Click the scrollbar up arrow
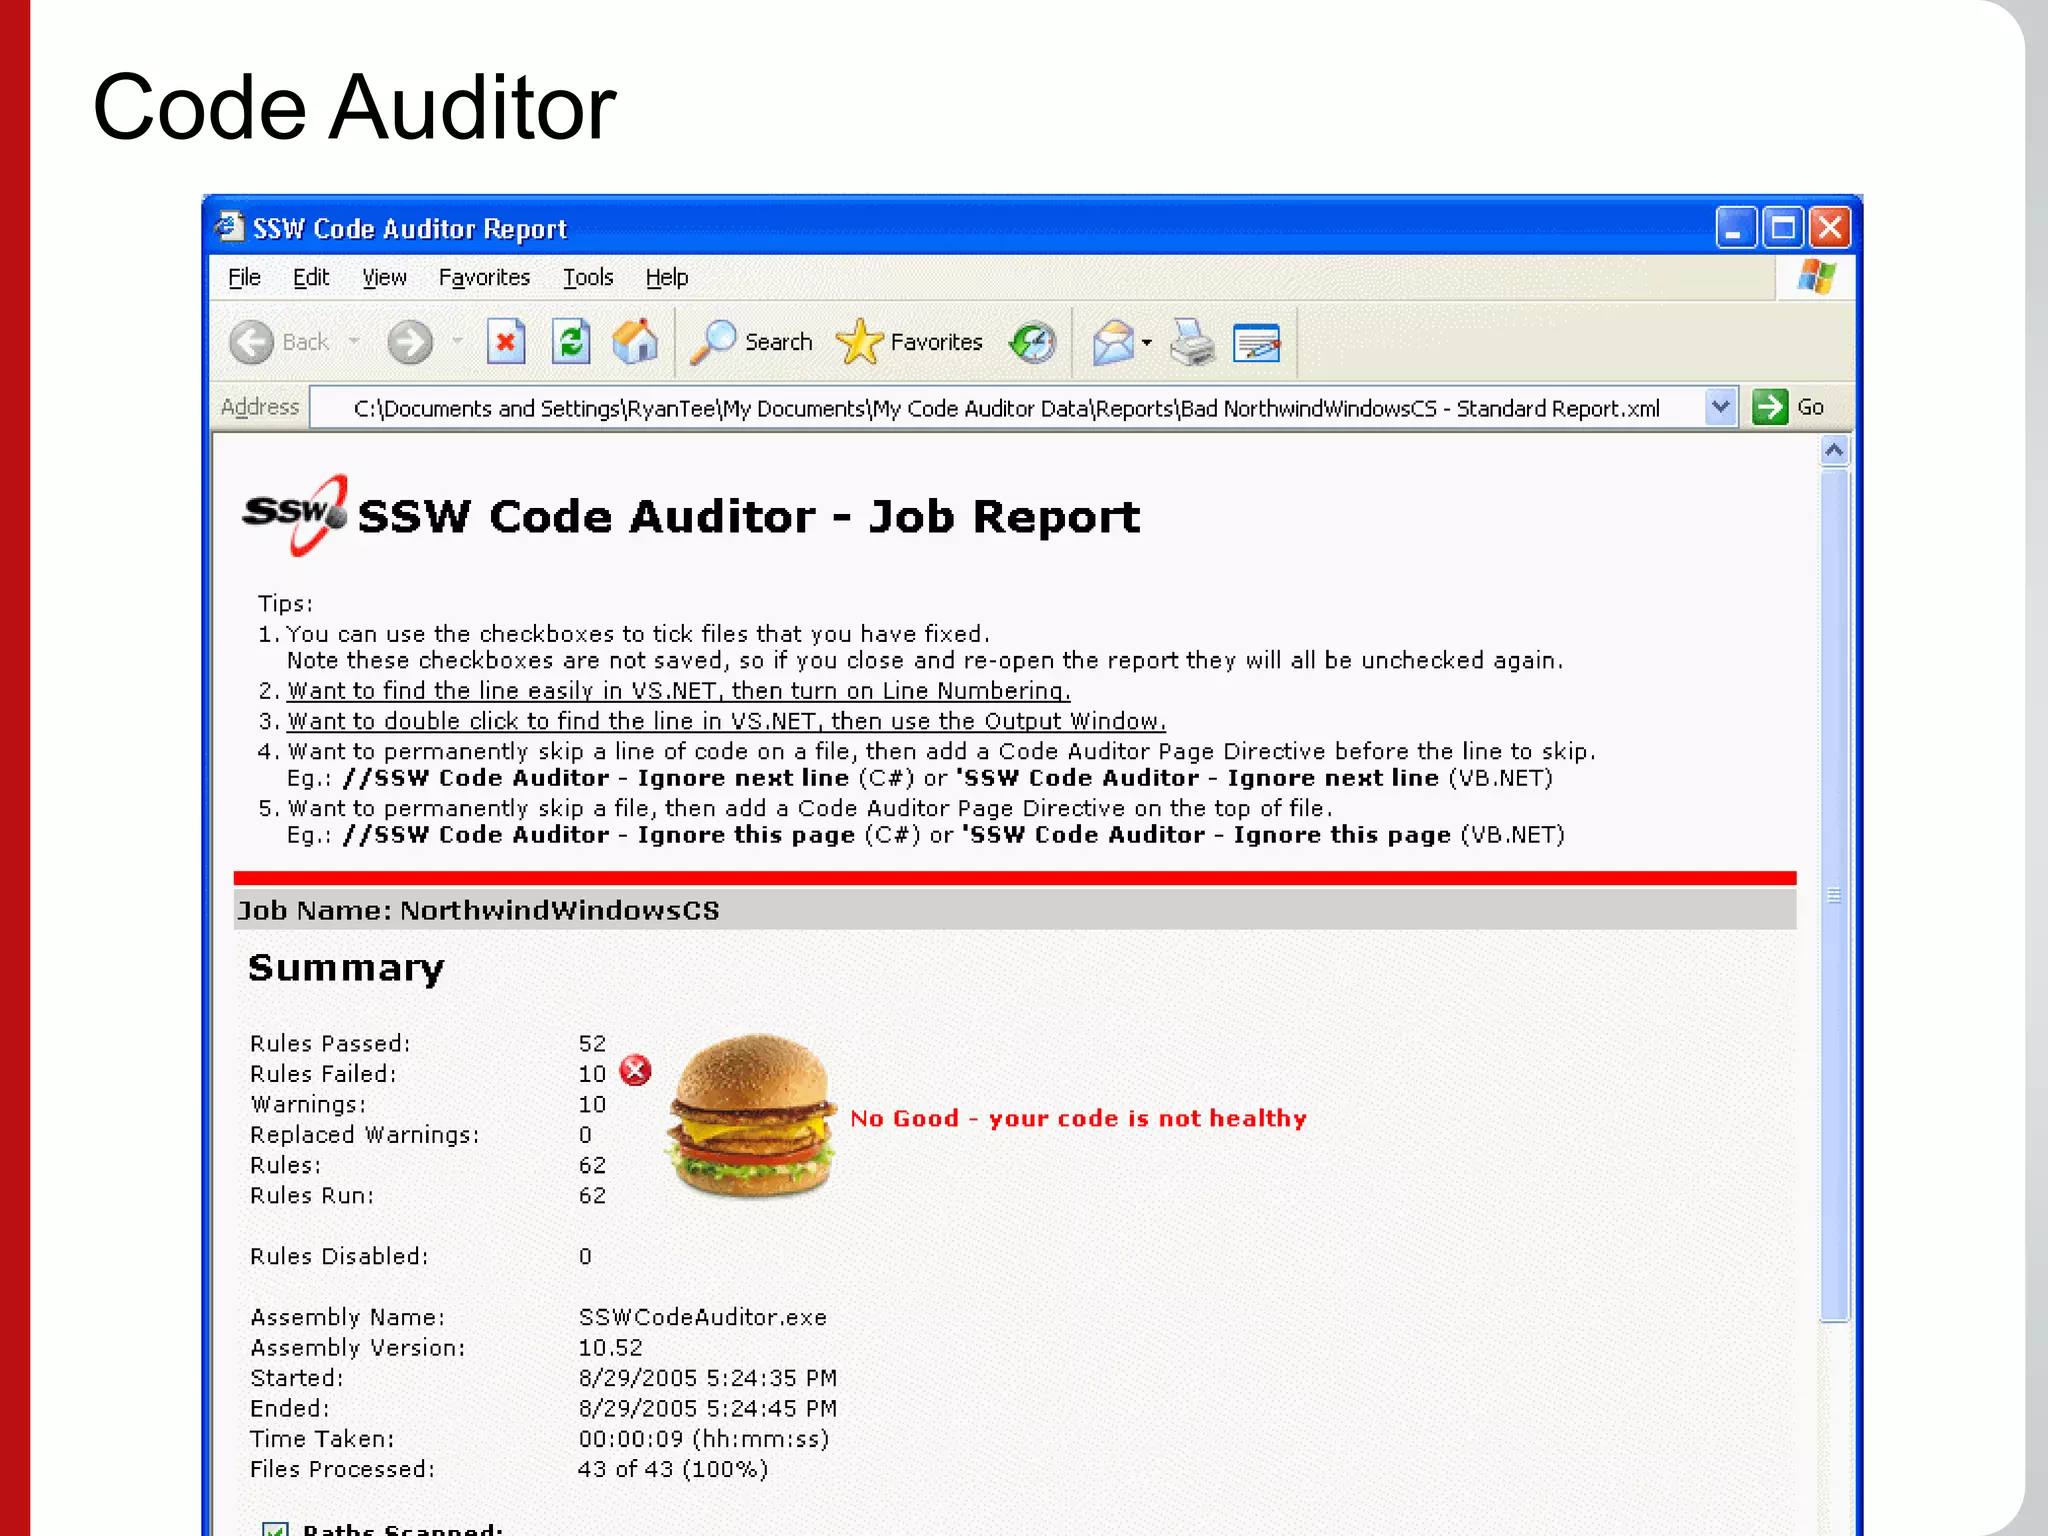2048x1536 pixels. tap(1834, 450)
